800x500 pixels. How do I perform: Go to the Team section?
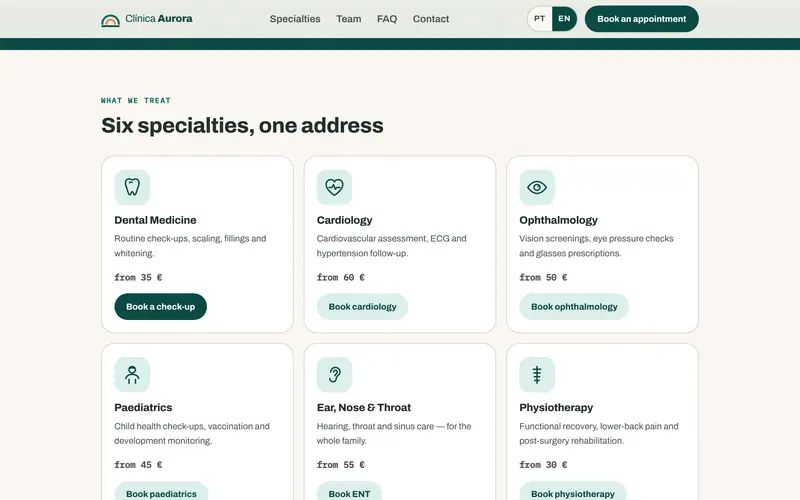[348, 19]
